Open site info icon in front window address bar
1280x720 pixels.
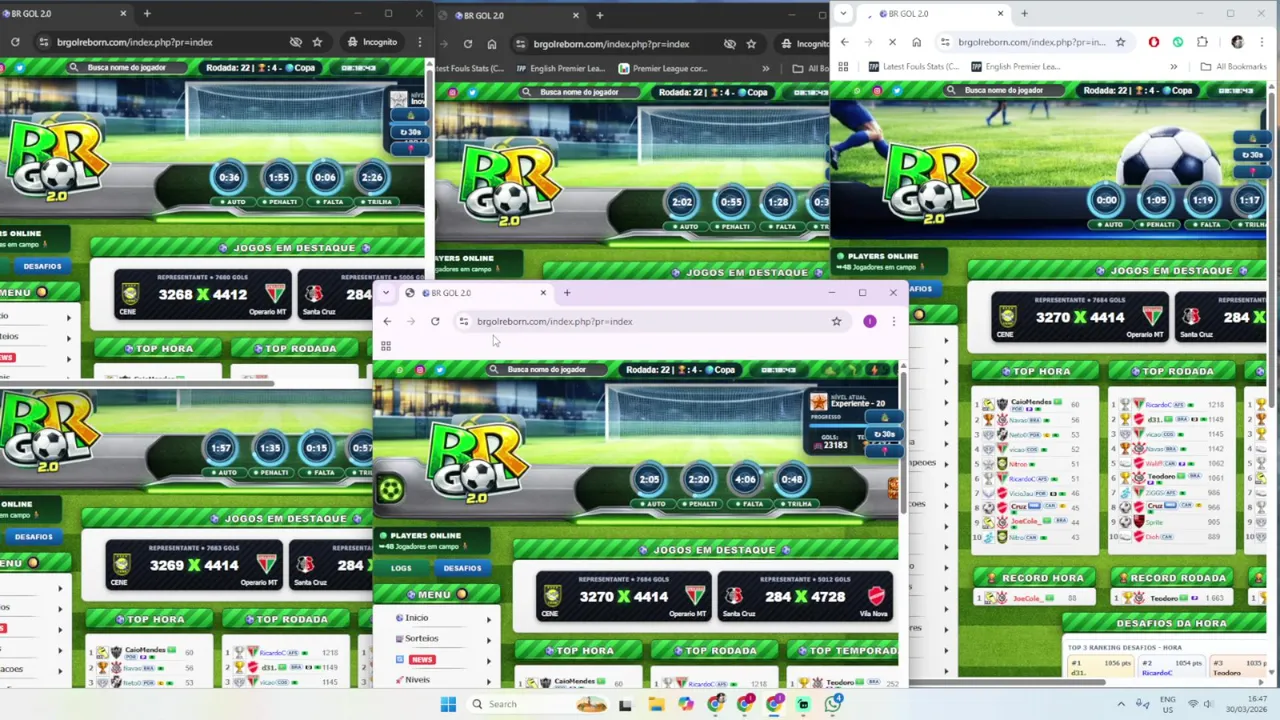pyautogui.click(x=463, y=321)
